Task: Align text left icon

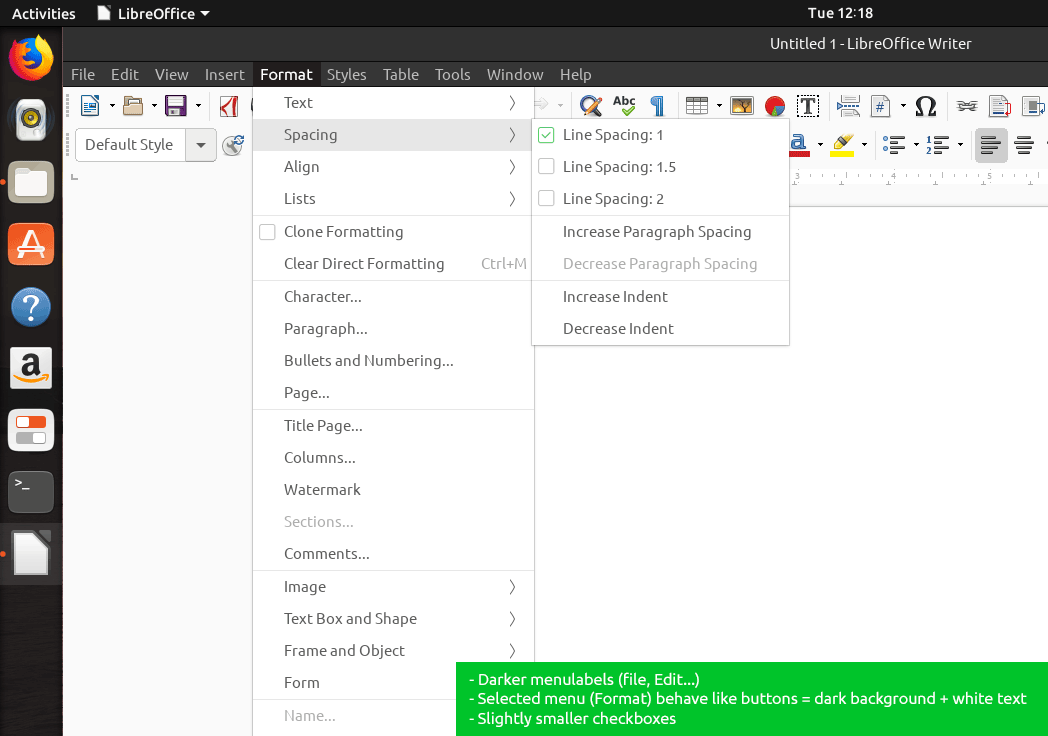Action: 991,144
